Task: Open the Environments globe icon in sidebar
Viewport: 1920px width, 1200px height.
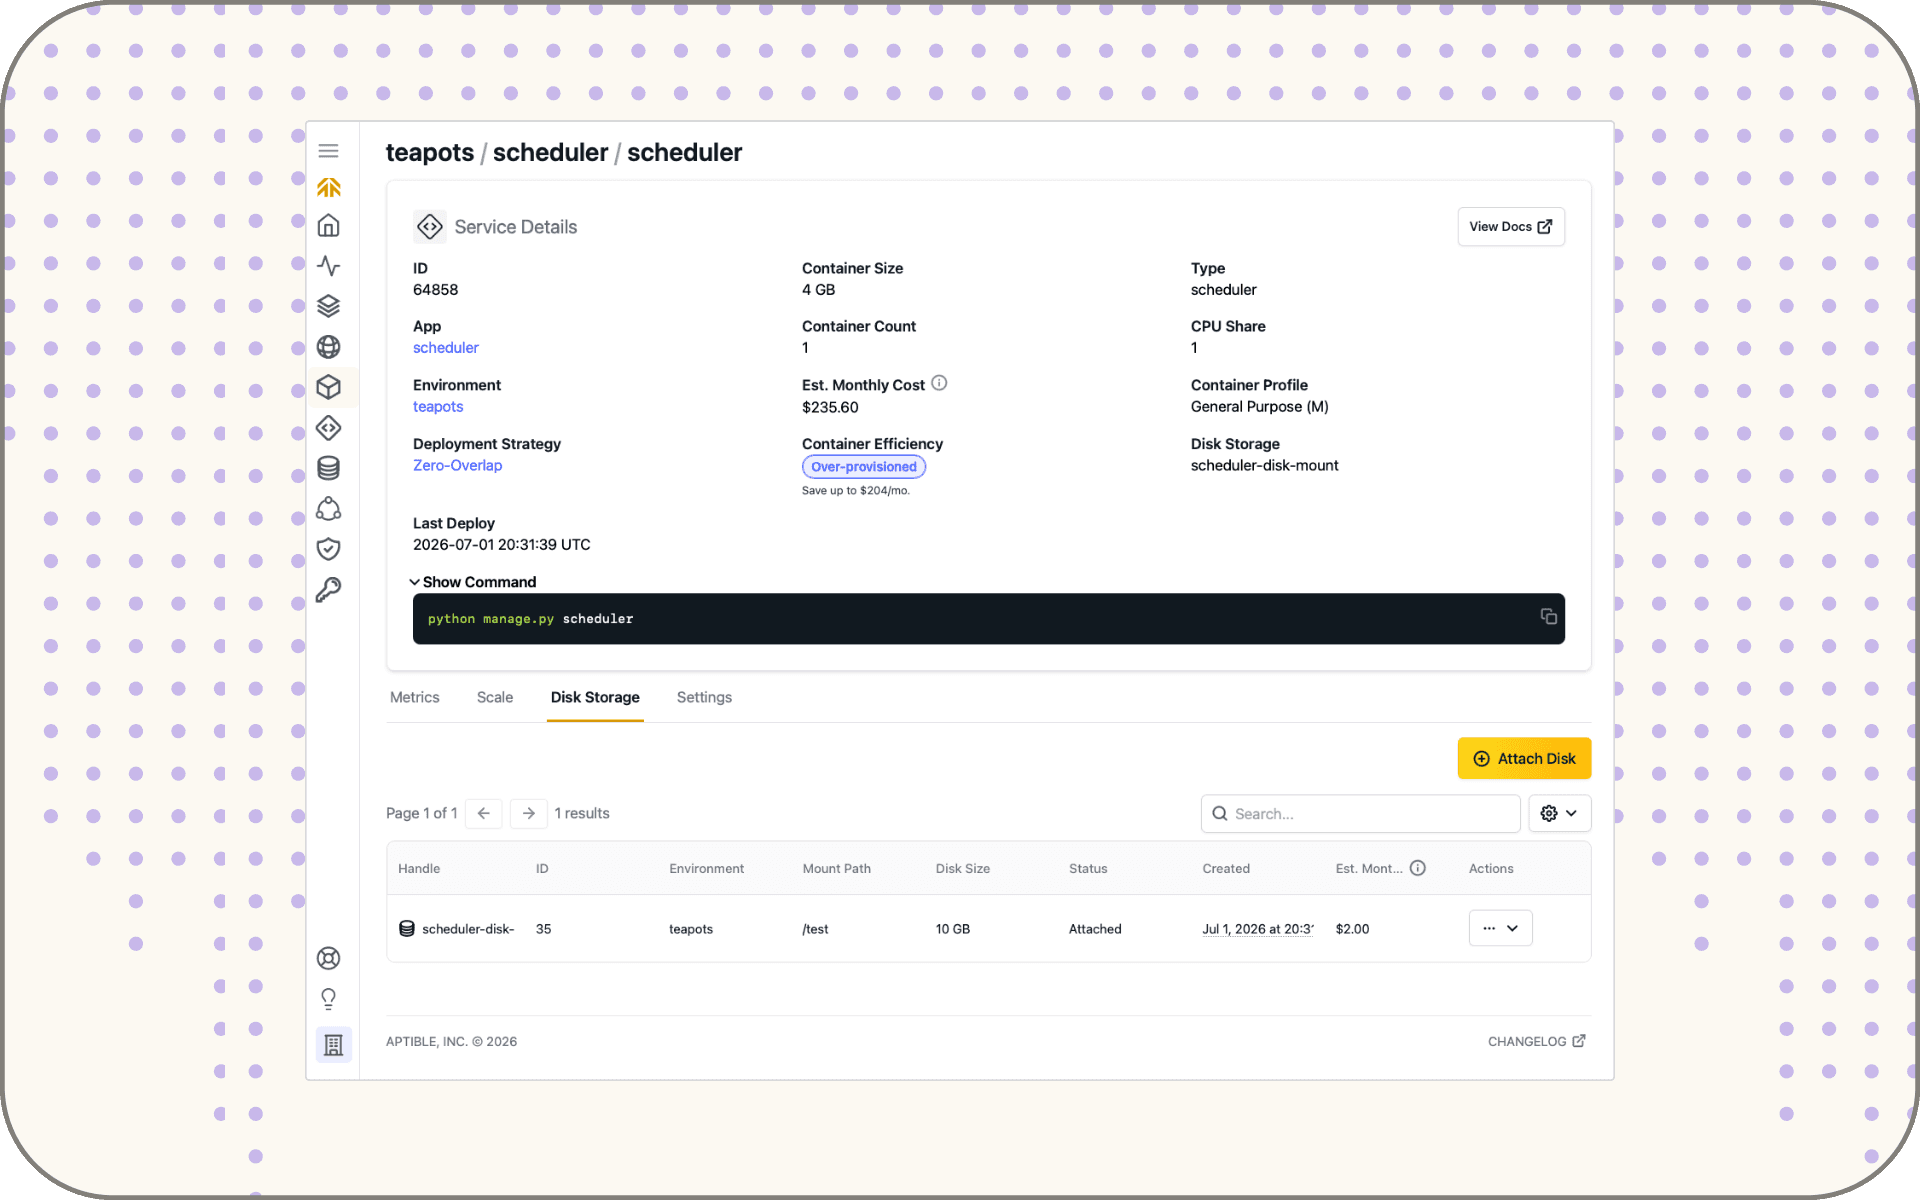Action: (328, 347)
